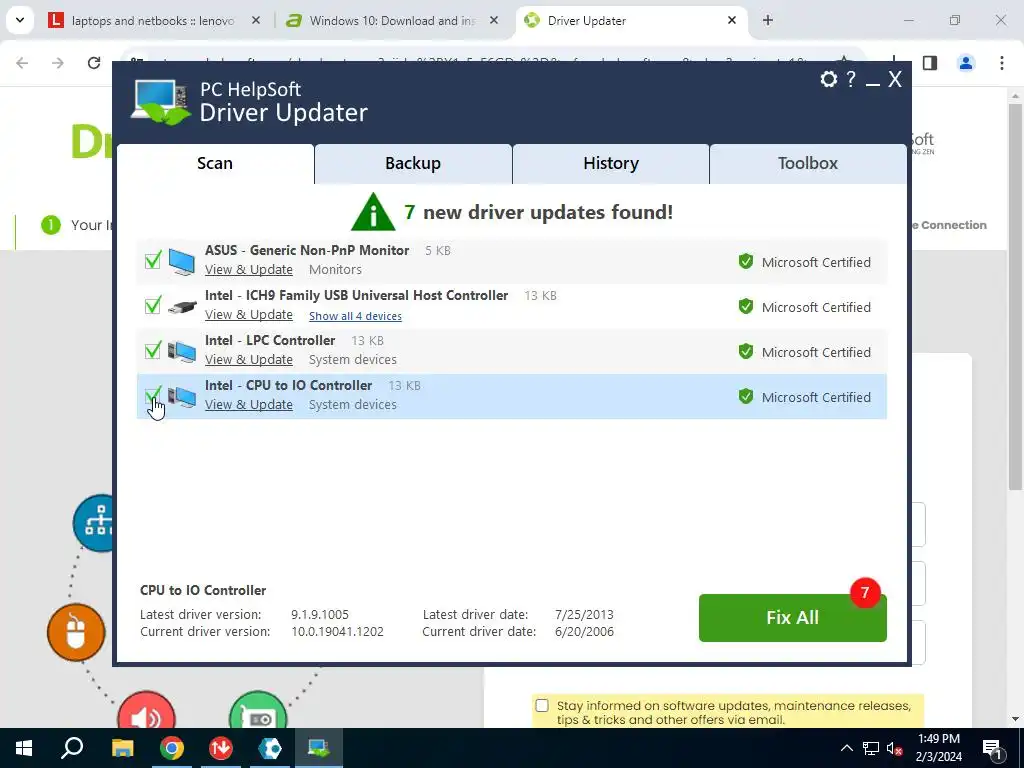Click the monitor icon of ASUS driver row

[x=182, y=261]
